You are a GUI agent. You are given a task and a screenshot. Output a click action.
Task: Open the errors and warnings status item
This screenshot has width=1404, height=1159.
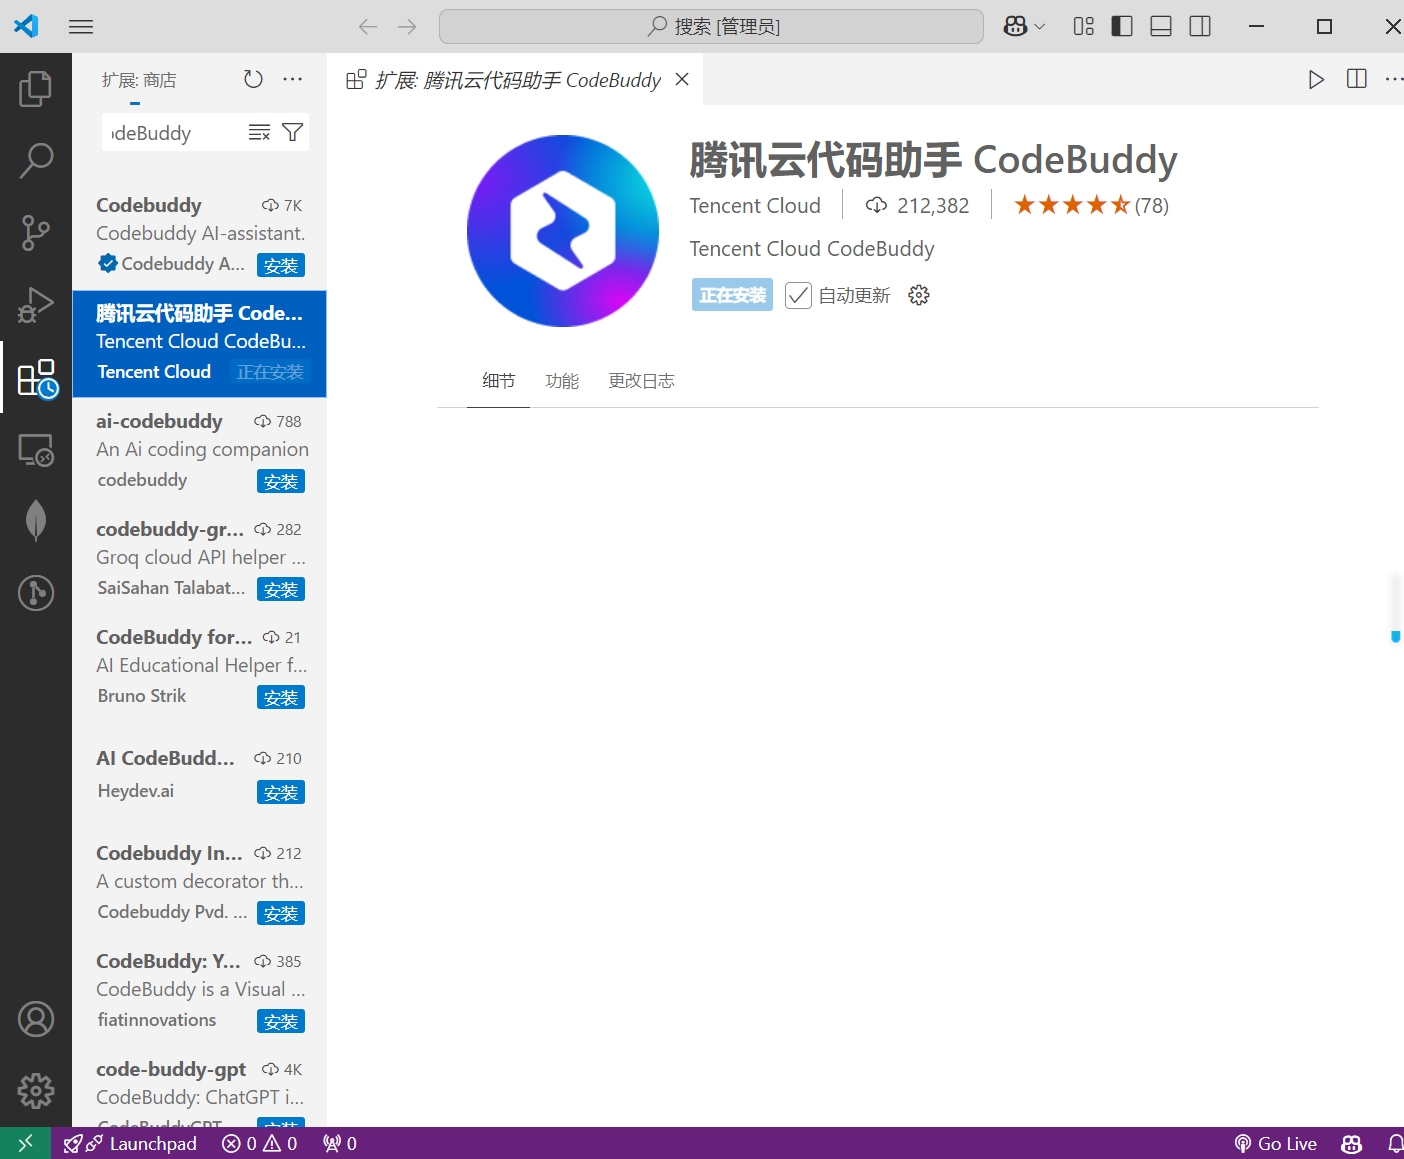coord(260,1143)
